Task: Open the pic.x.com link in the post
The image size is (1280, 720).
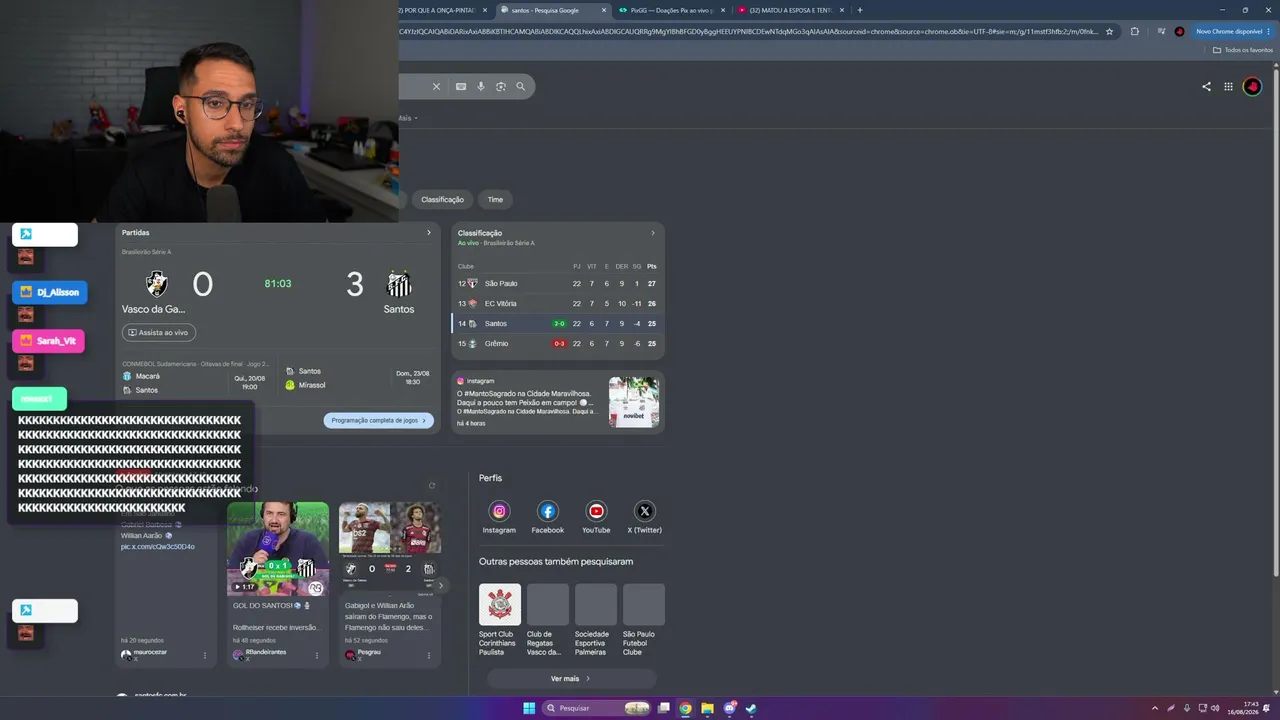Action: click(158, 547)
